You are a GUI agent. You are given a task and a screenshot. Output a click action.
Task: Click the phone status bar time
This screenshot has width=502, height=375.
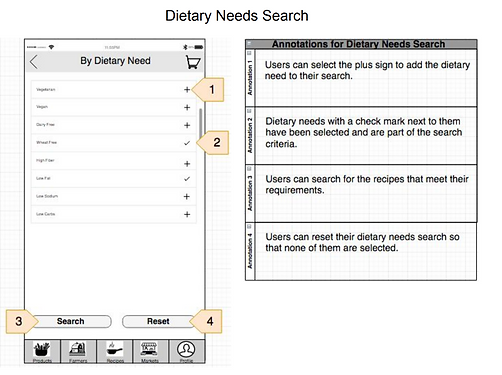(x=112, y=47)
